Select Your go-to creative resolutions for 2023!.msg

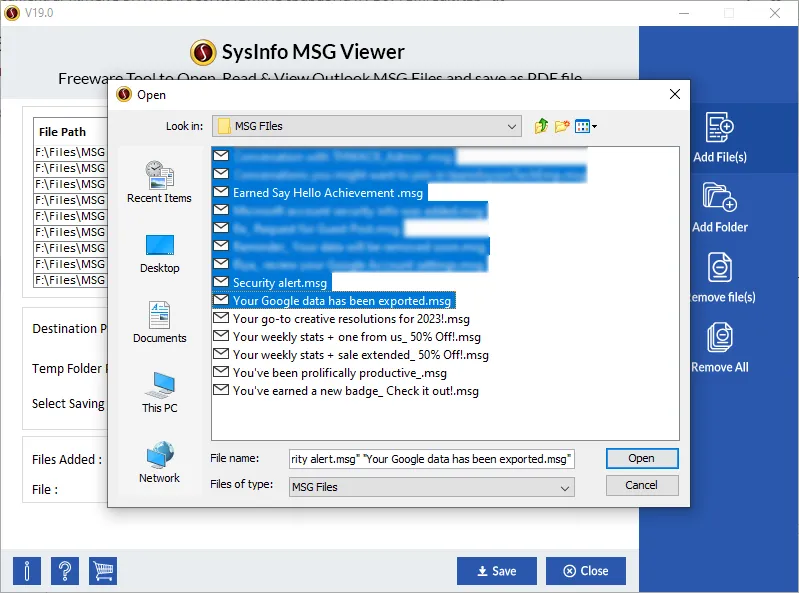[x=351, y=319]
